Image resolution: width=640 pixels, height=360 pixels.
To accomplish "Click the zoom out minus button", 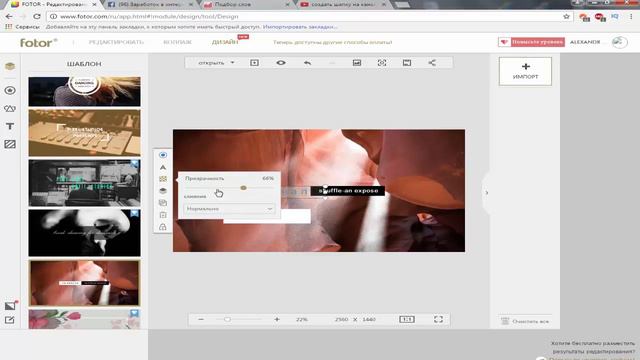I will pyautogui.click(x=201, y=319).
